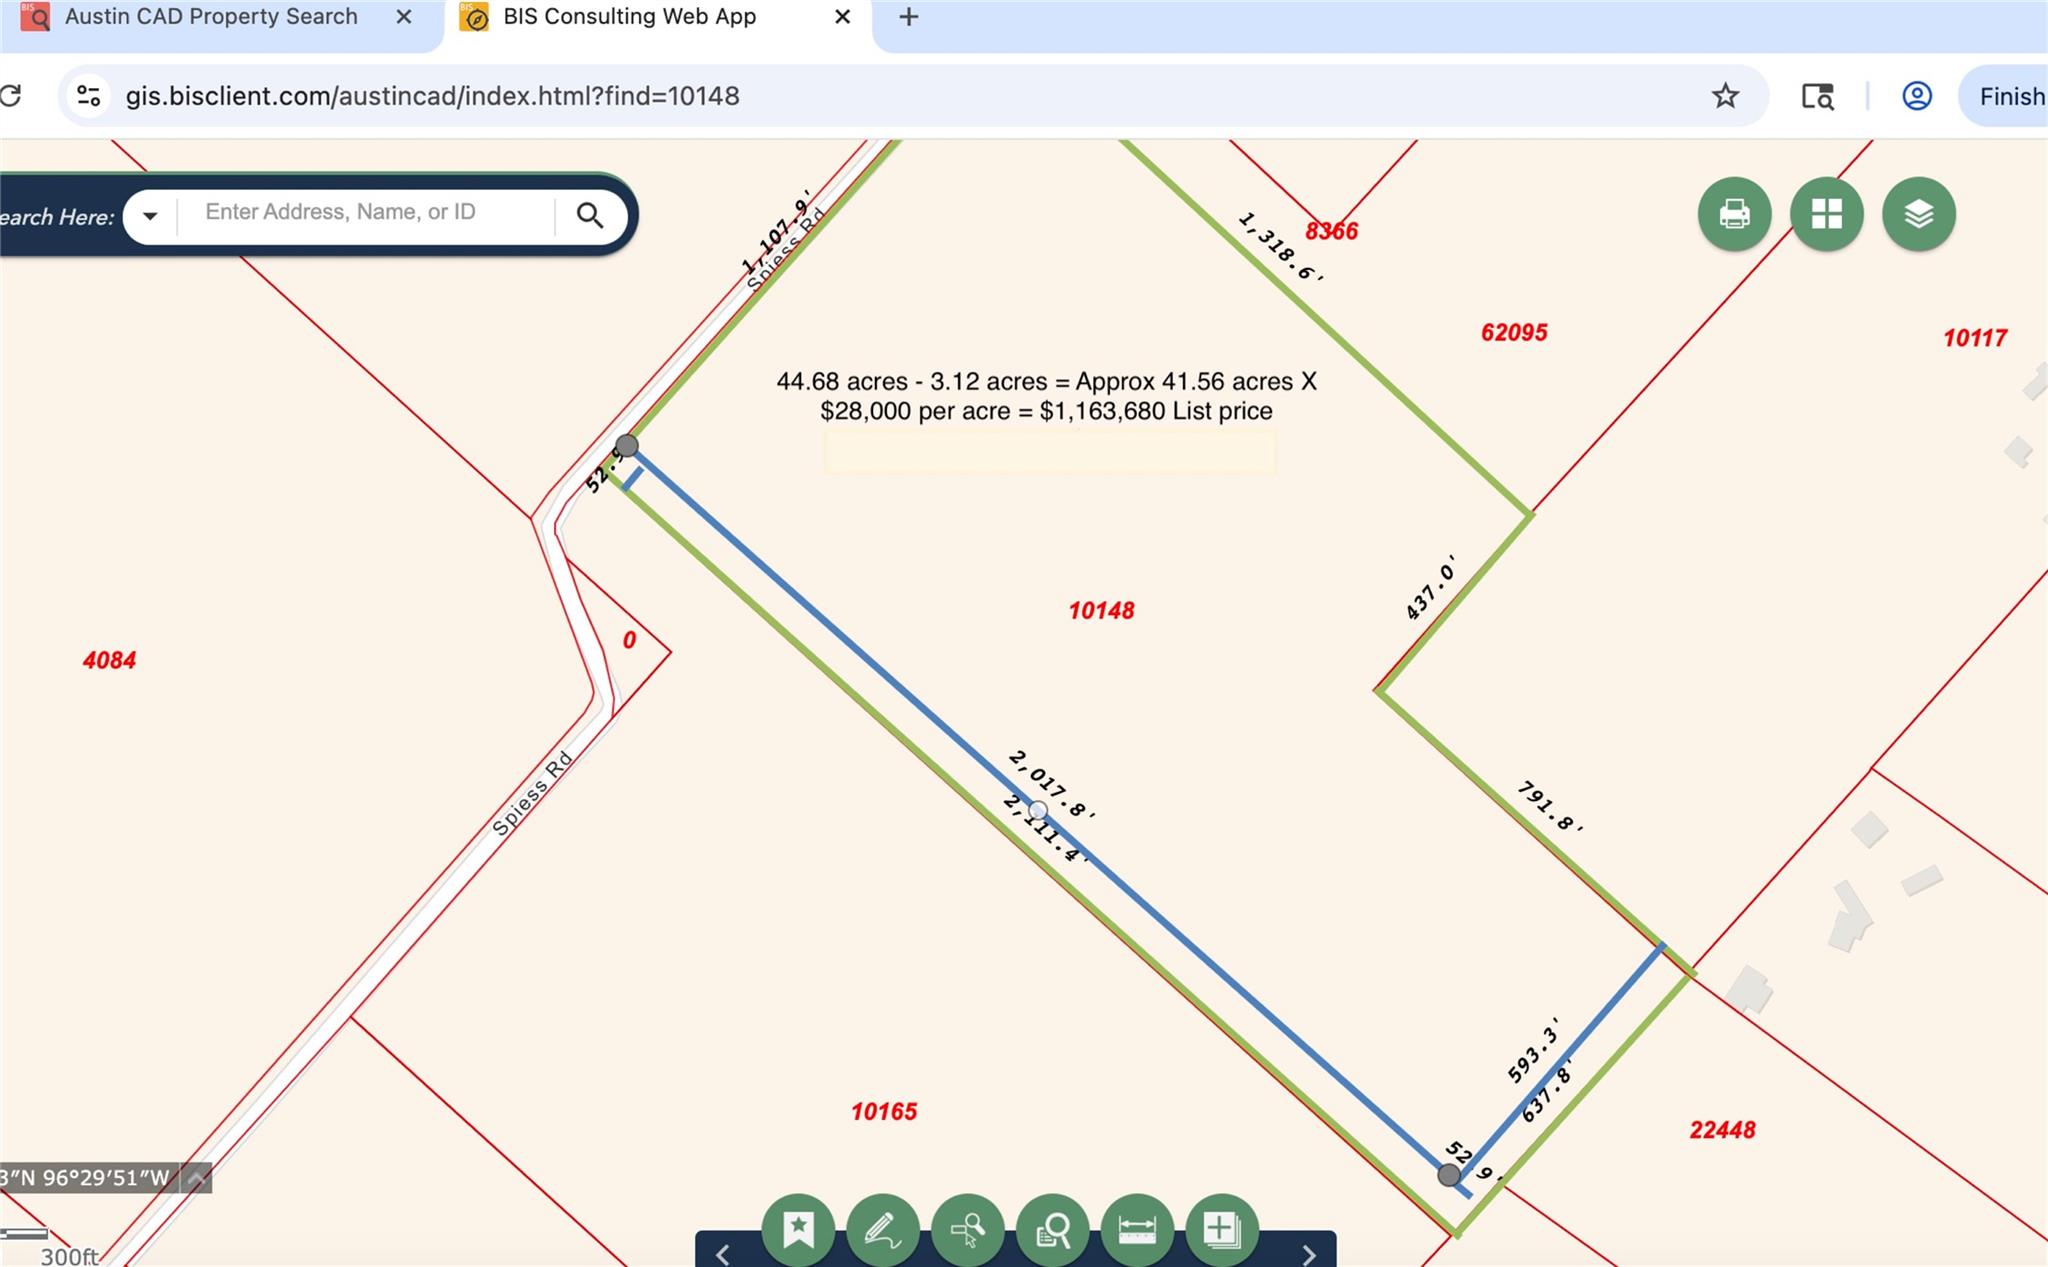Bookmark this page with star icon
The height and width of the screenshot is (1267, 2048).
(x=1725, y=96)
